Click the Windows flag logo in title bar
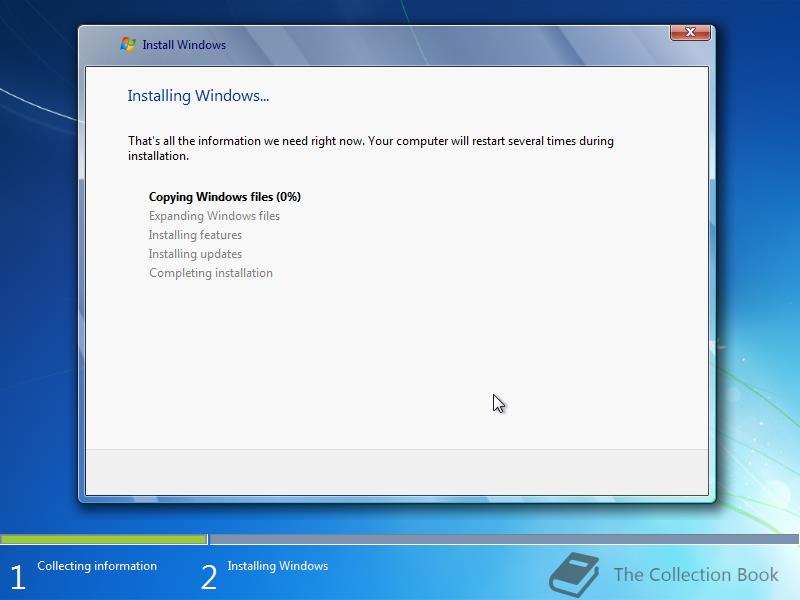Image resolution: width=800 pixels, height=600 pixels. (128, 44)
